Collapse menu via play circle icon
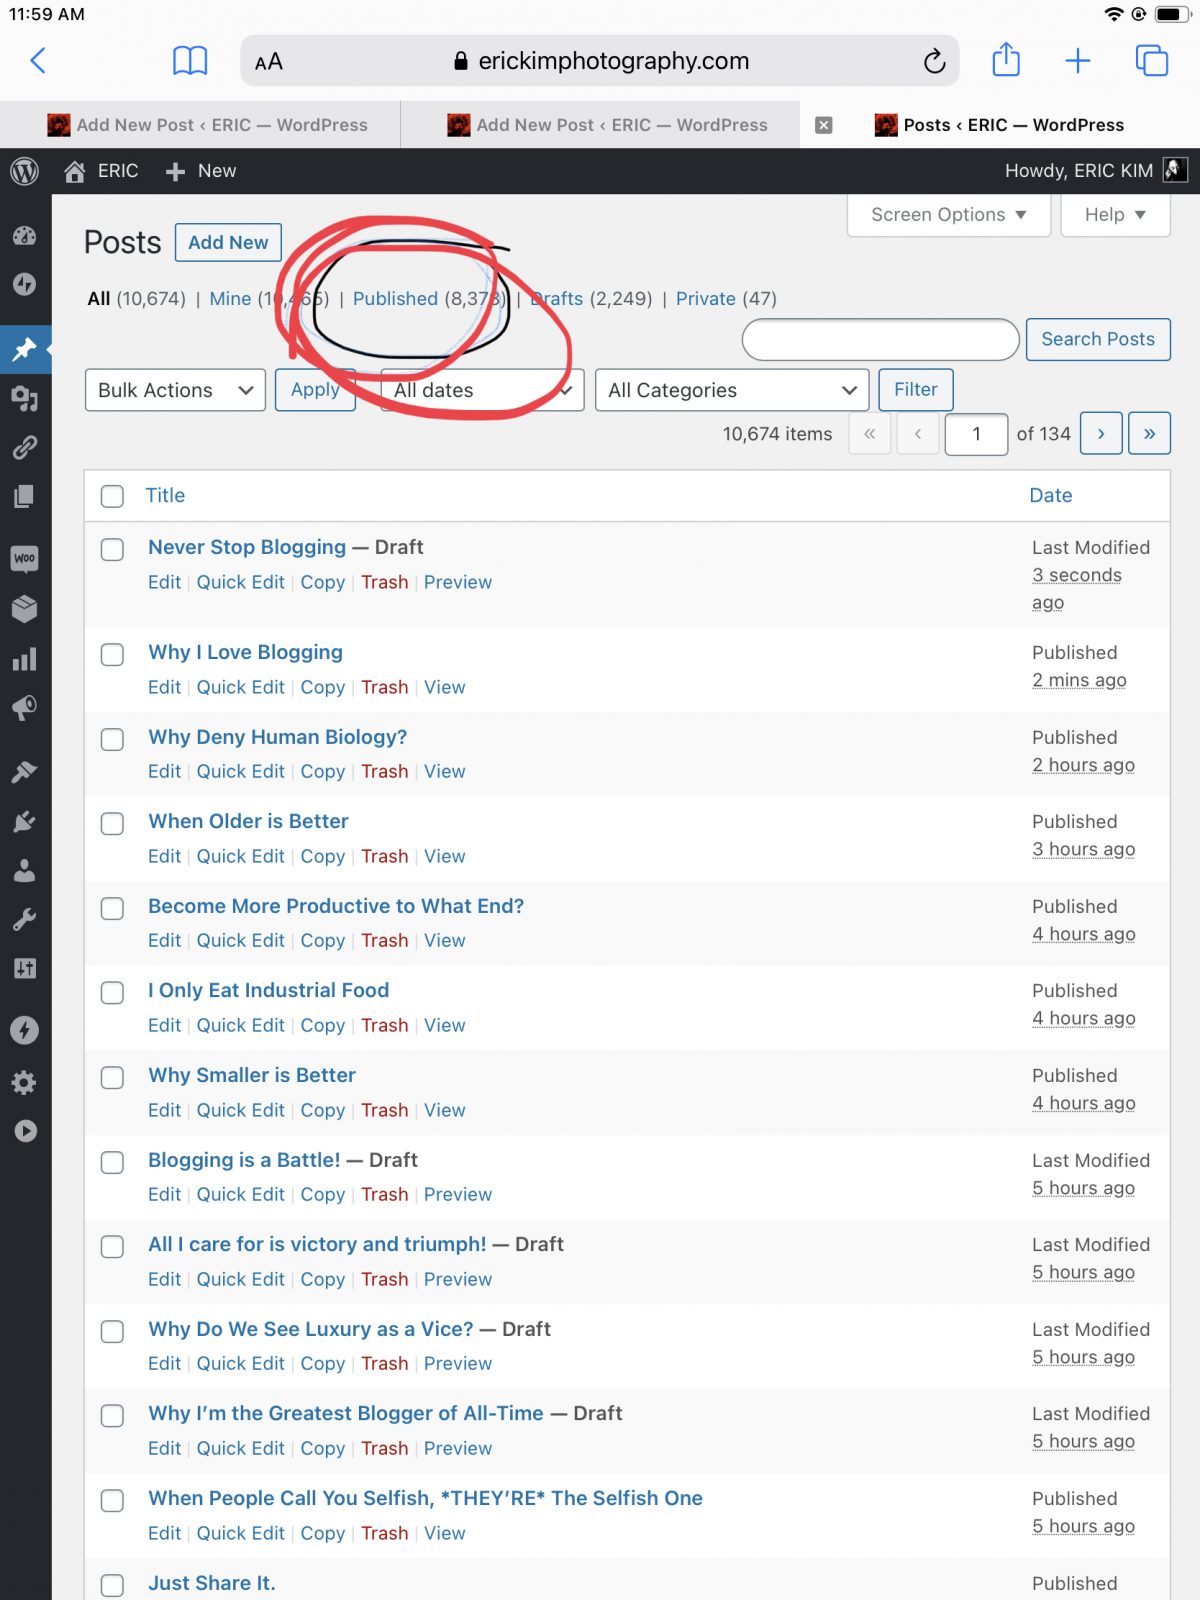This screenshot has height=1600, width=1200. click(25, 1131)
